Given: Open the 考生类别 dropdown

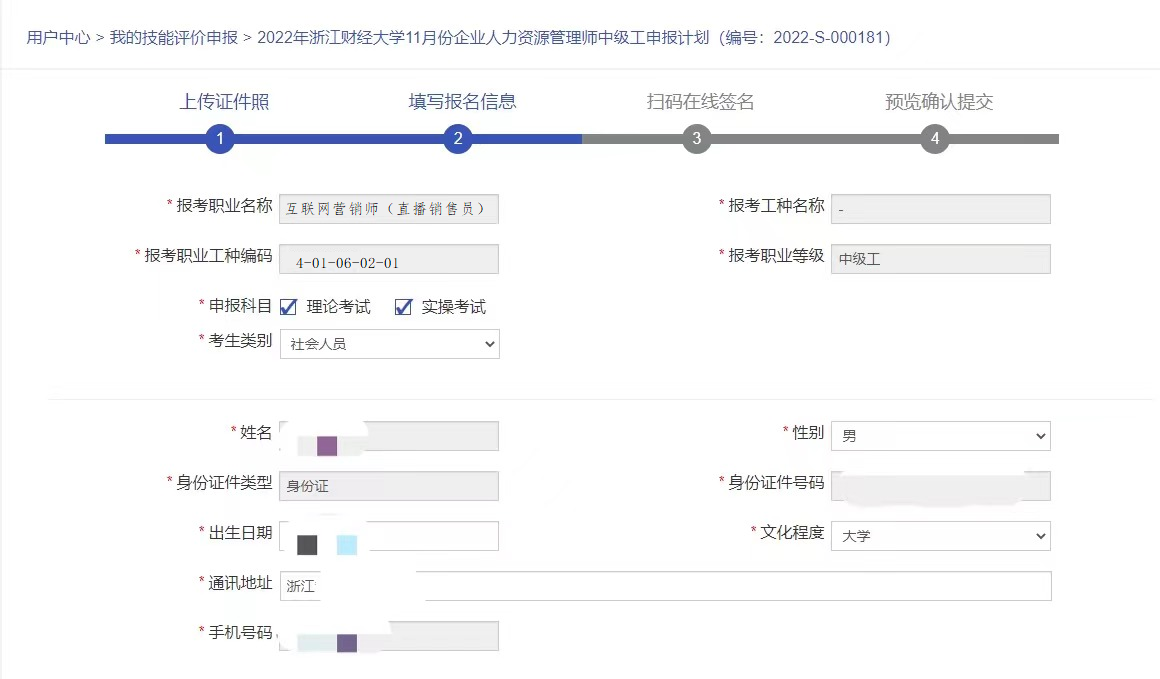Looking at the screenshot, I should tap(389, 344).
